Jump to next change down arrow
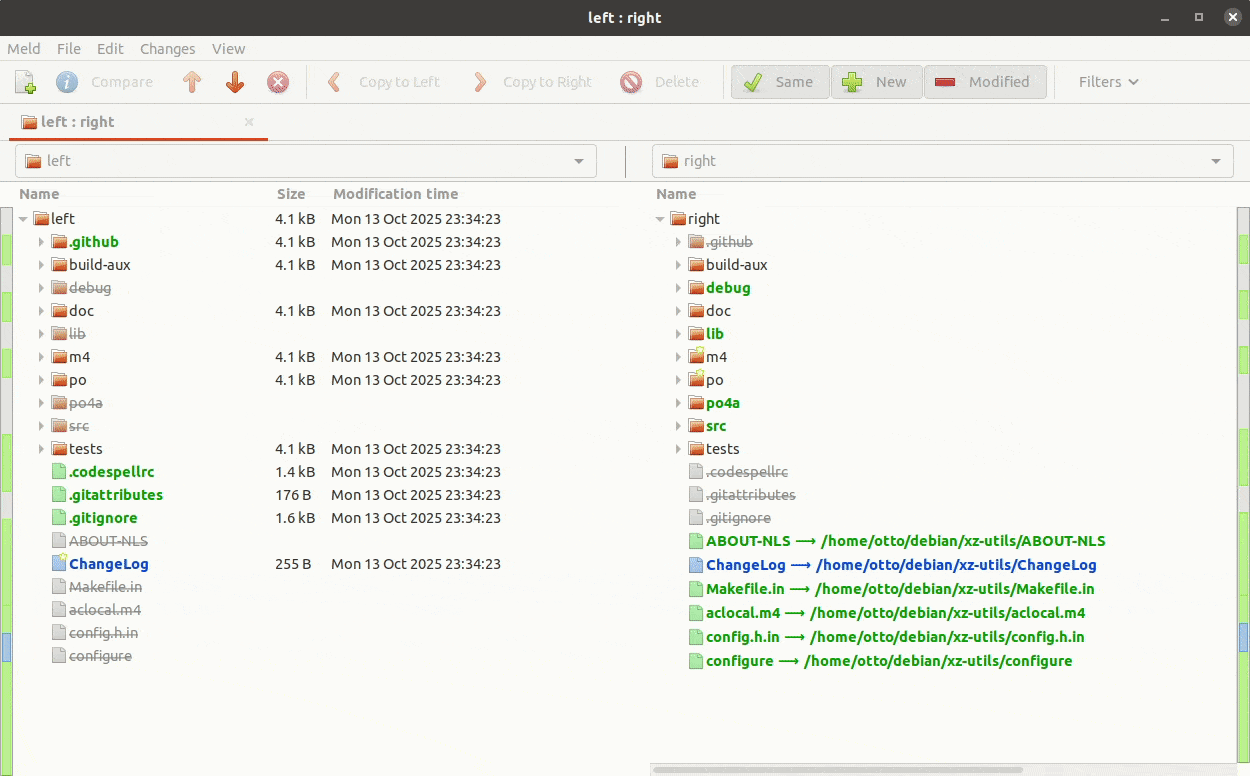The height and width of the screenshot is (776, 1250). pyautogui.click(x=235, y=82)
